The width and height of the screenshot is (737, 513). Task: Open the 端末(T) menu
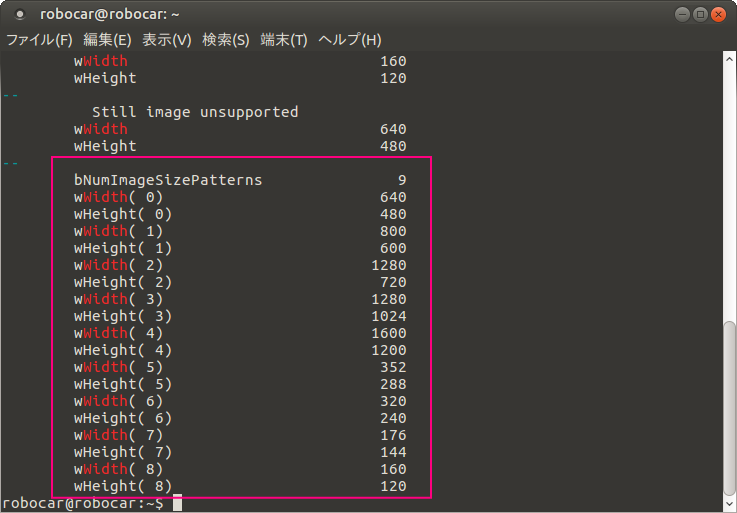pyautogui.click(x=284, y=40)
